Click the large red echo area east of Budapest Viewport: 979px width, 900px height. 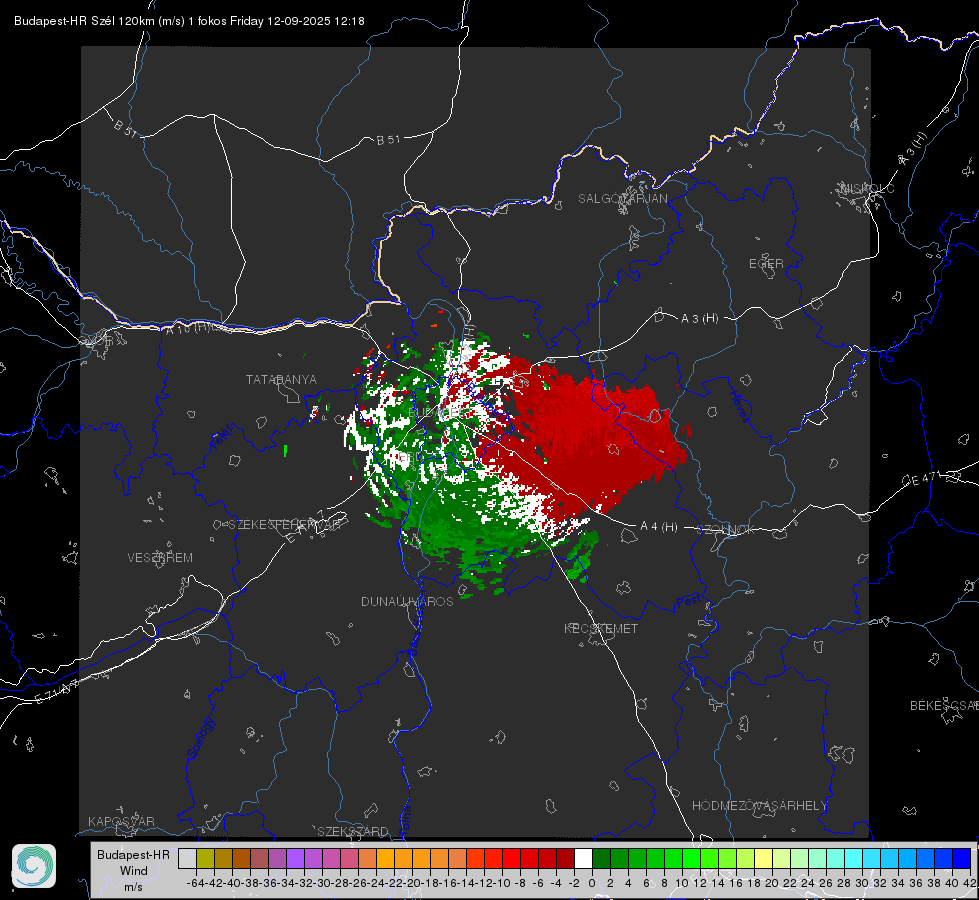coord(593,437)
